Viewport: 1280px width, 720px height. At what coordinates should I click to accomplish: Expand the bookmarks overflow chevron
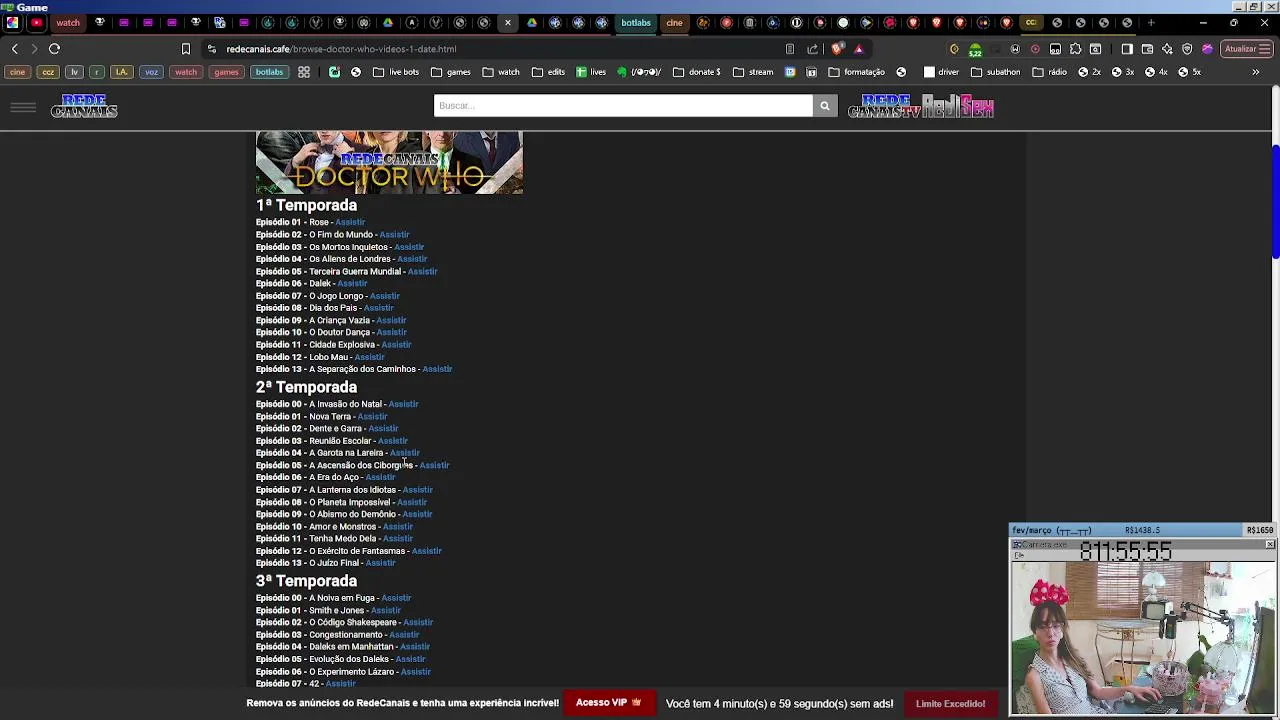[1255, 72]
